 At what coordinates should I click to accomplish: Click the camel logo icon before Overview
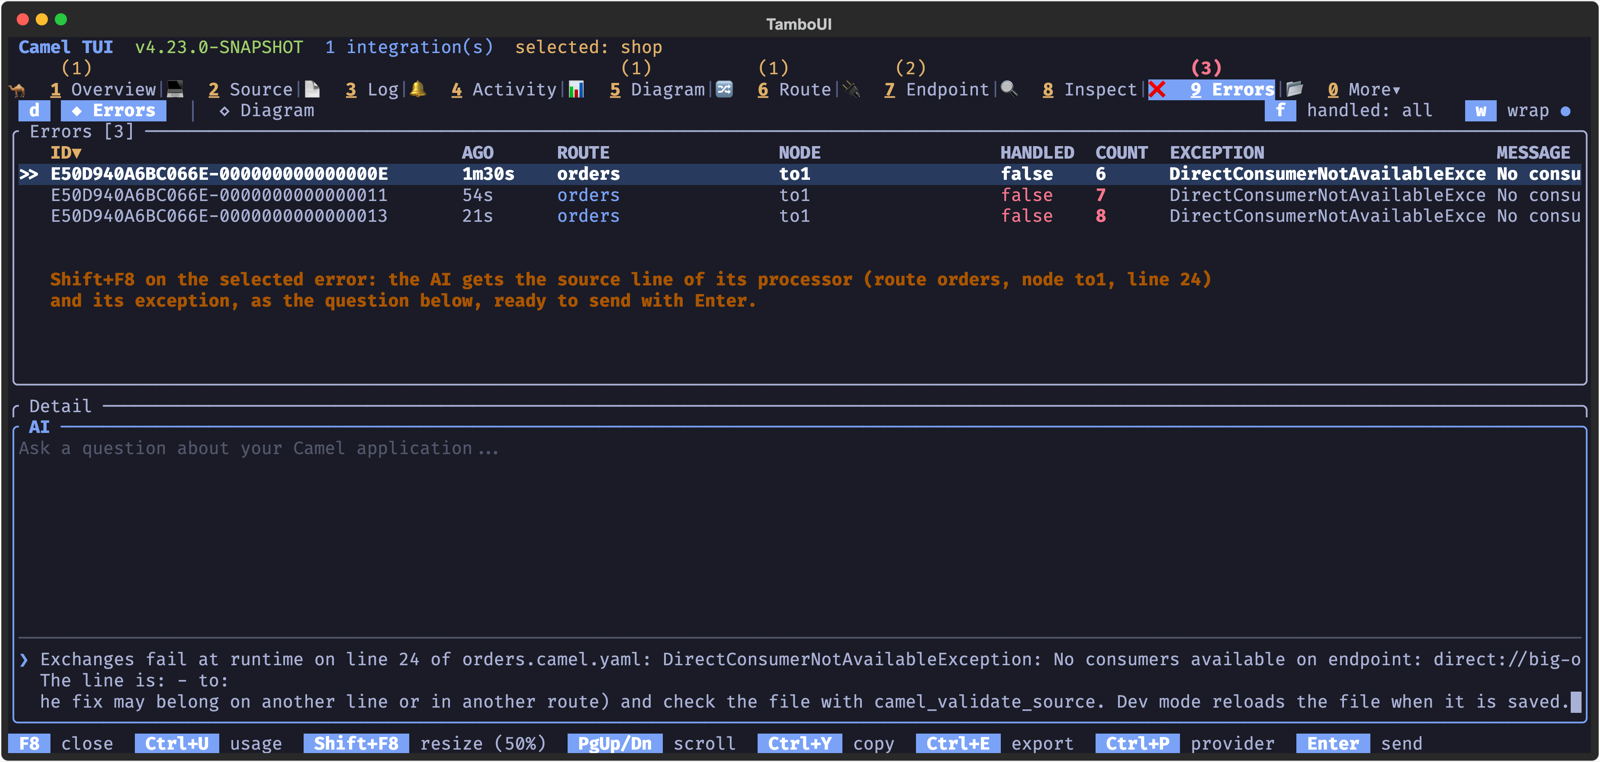tap(19, 90)
